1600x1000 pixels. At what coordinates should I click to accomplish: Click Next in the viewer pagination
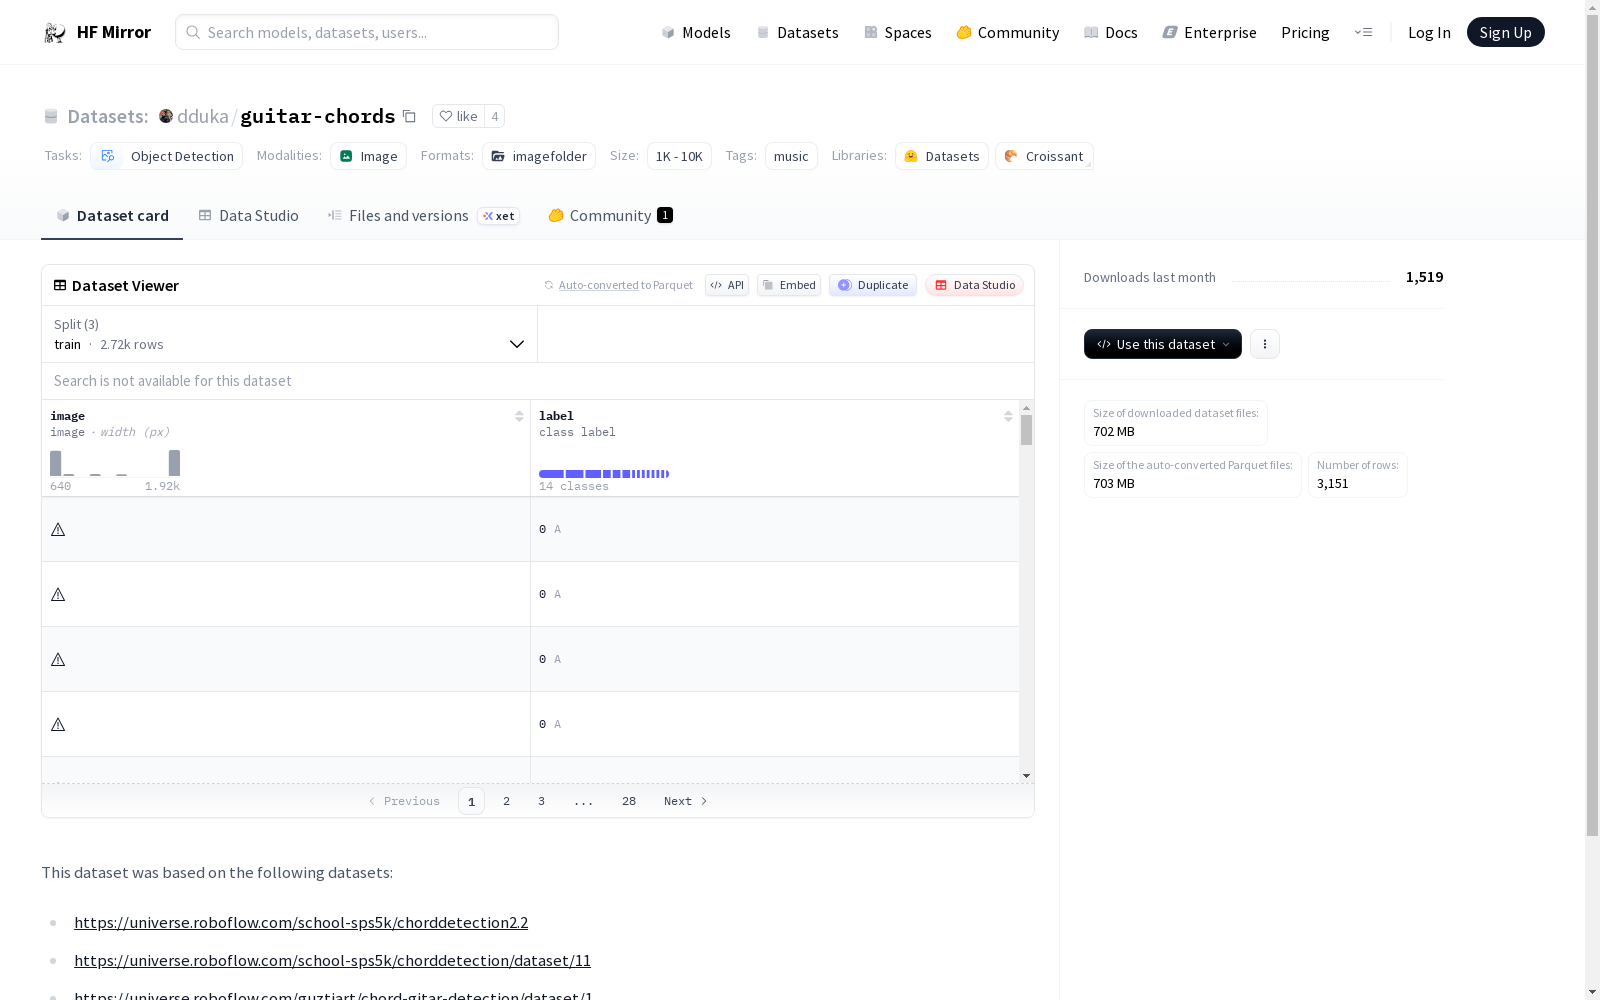[x=686, y=801]
